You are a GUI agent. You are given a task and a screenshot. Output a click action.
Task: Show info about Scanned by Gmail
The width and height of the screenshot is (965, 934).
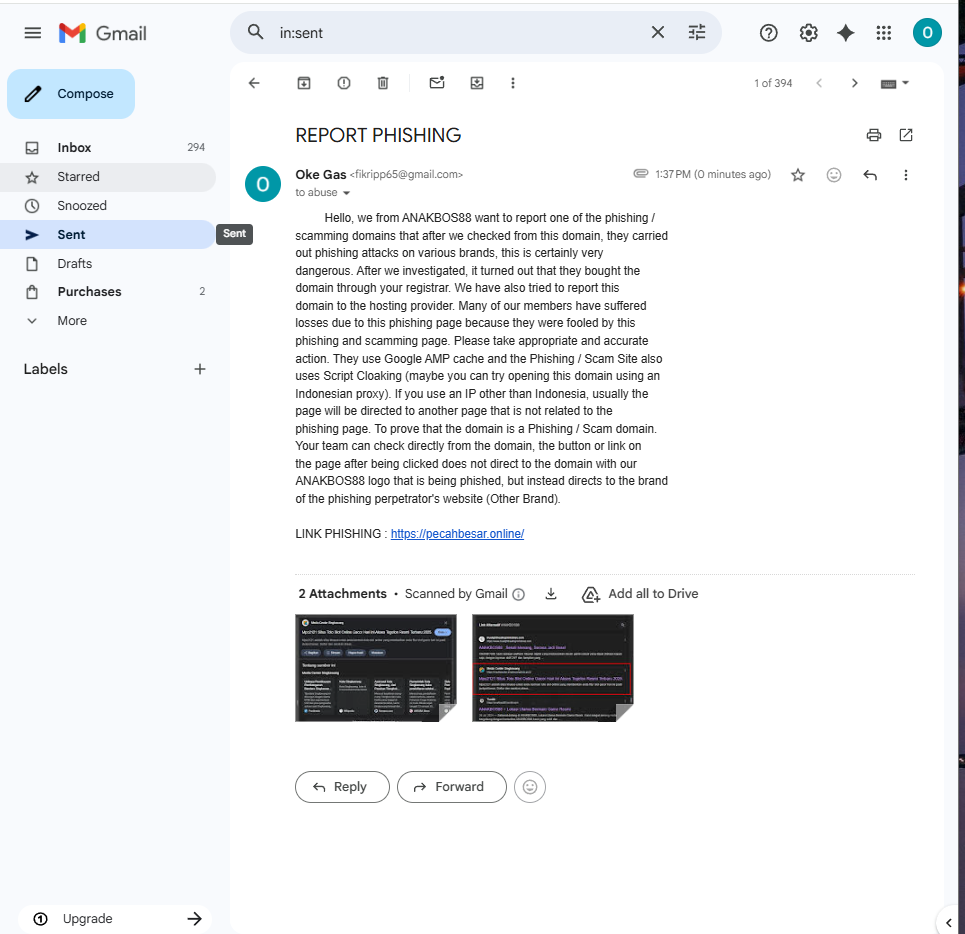[x=519, y=594]
